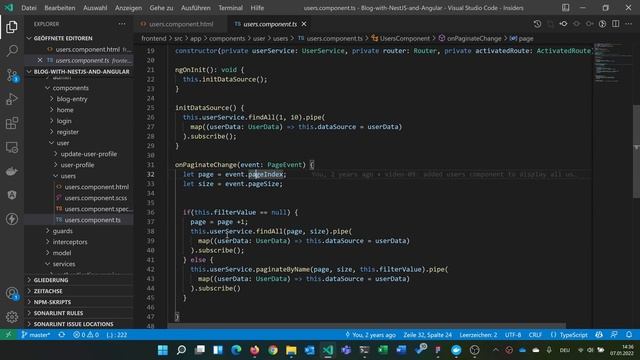
Task: Expand SonarLint Rules section
Action: click(x=80, y=313)
